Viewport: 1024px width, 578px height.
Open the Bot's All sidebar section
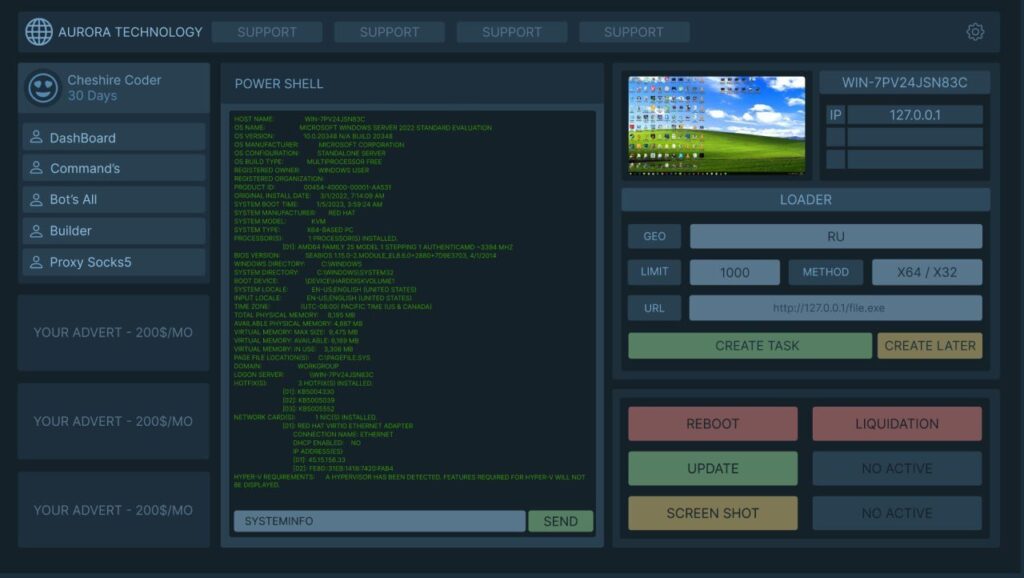point(114,199)
